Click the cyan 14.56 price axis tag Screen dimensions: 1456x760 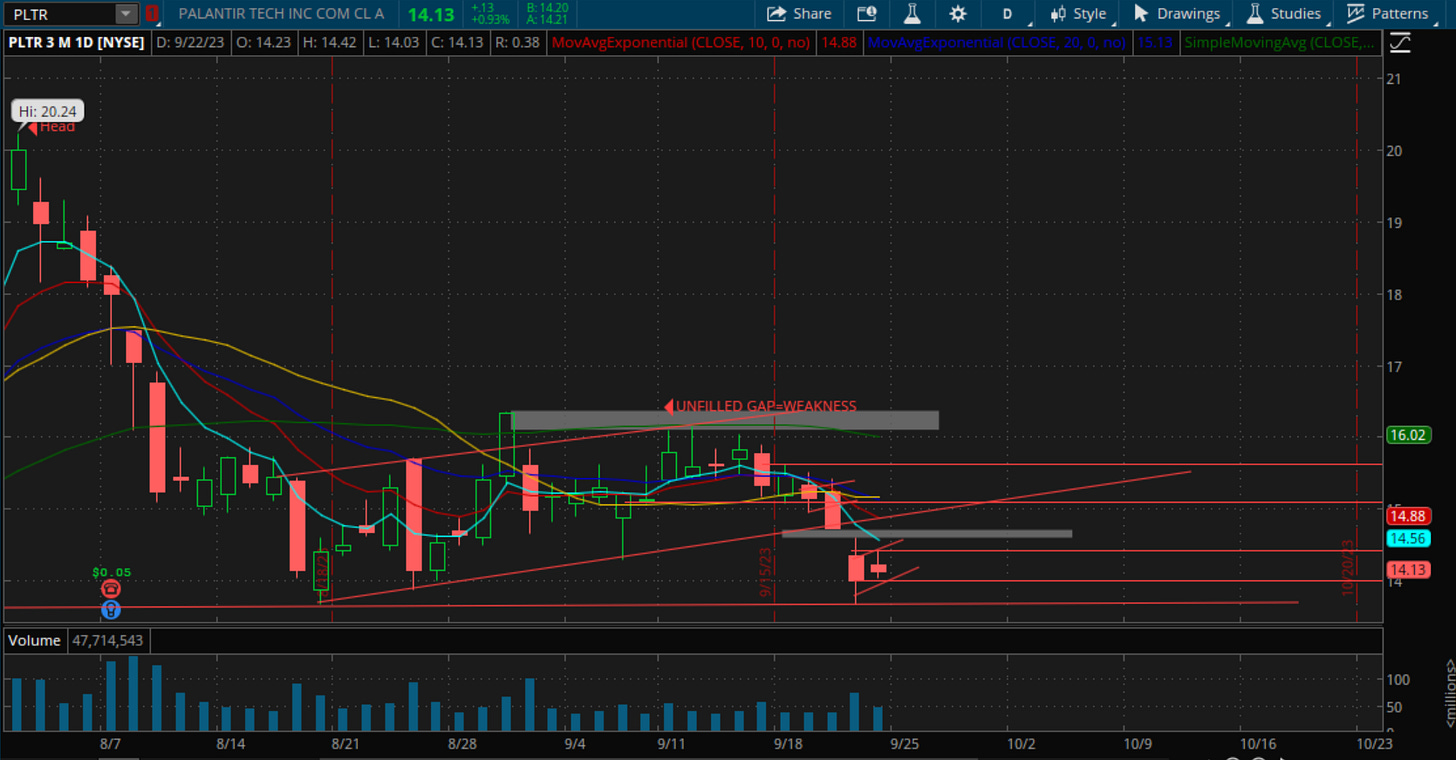(x=1407, y=538)
